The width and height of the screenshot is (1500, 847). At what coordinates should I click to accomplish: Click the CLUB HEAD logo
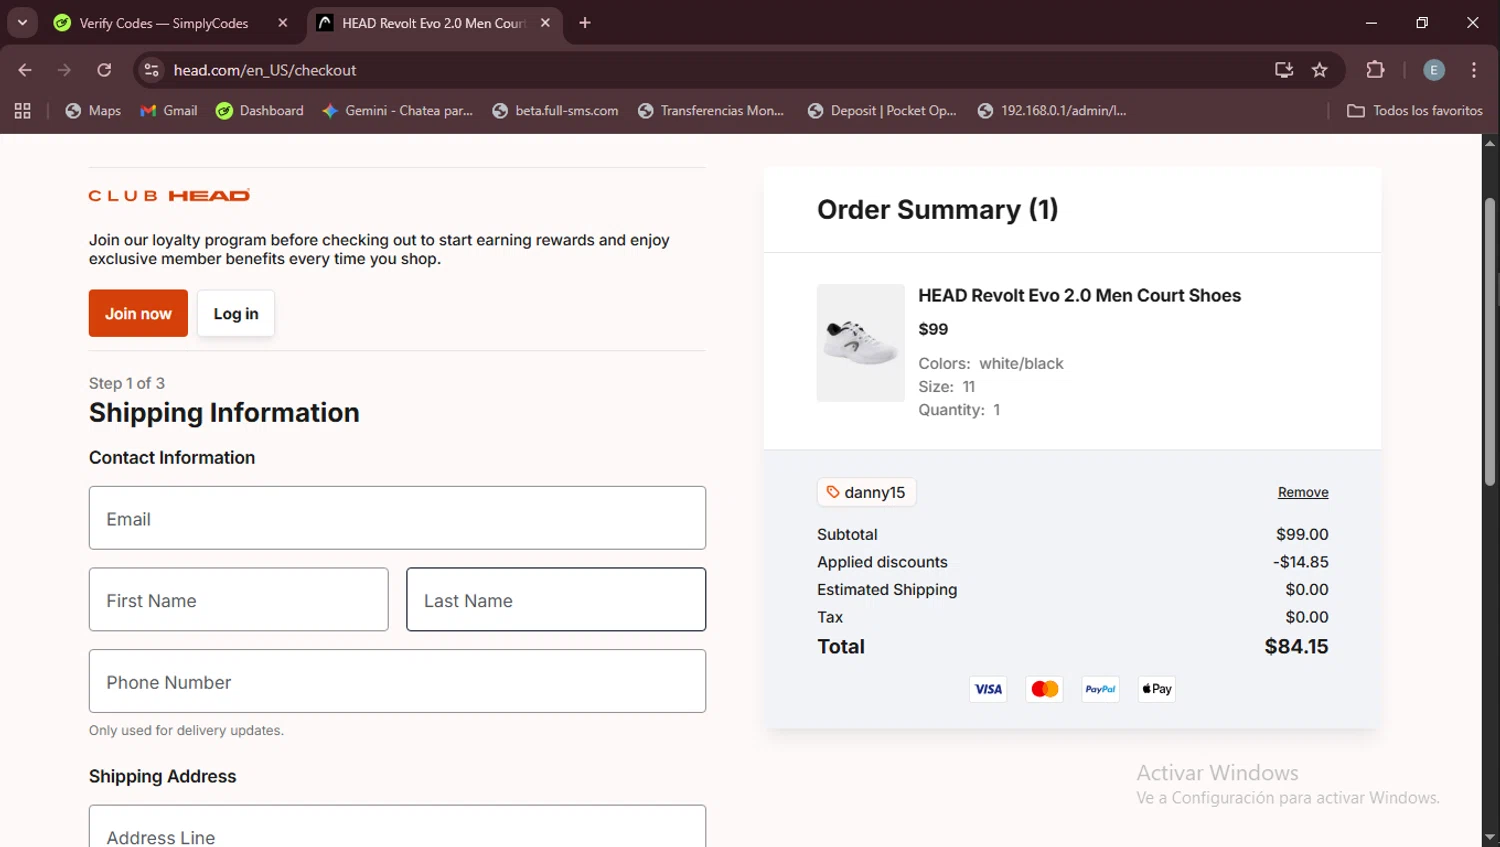click(169, 196)
